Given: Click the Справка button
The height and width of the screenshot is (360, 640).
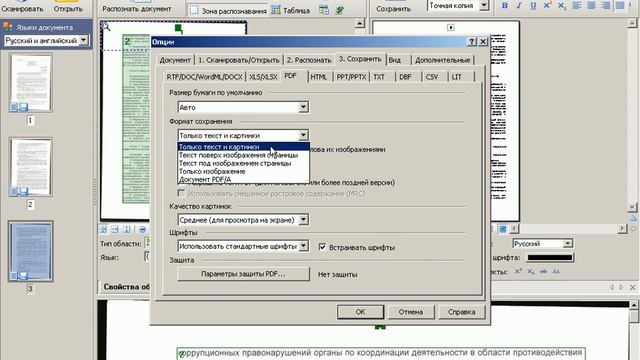Looking at the screenshot, I should click(462, 312).
